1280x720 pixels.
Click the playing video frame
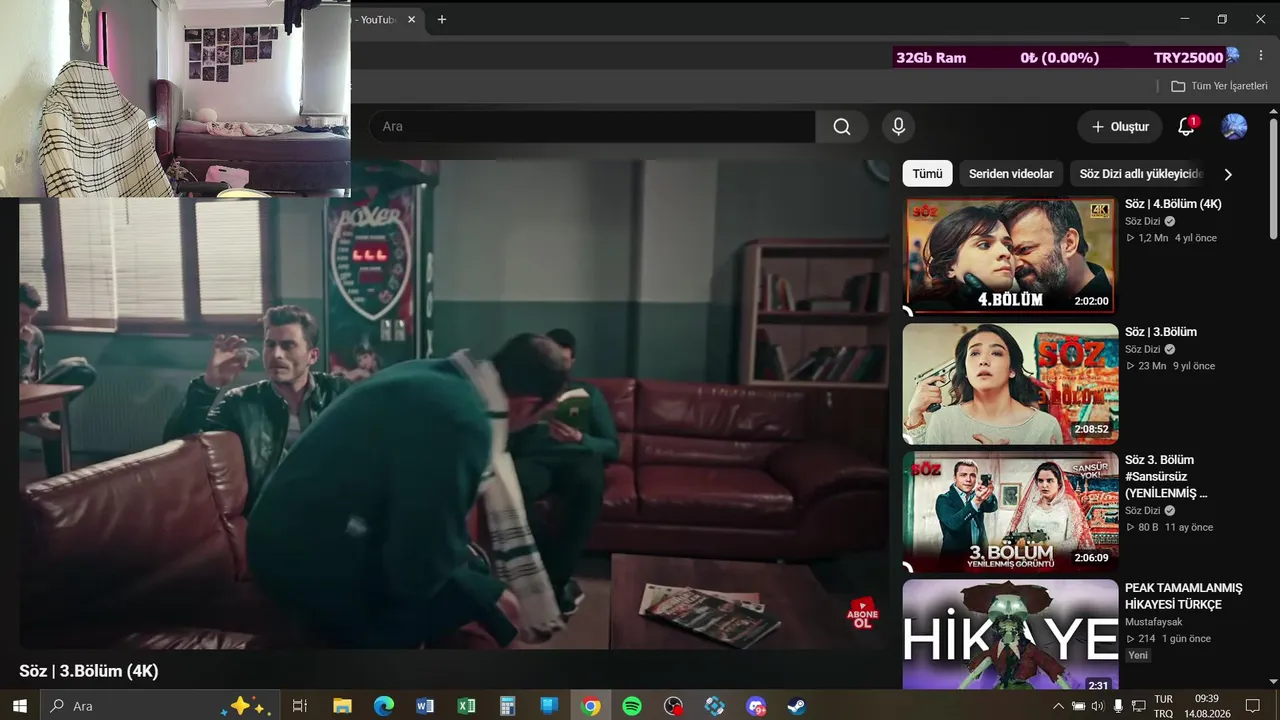(x=454, y=405)
